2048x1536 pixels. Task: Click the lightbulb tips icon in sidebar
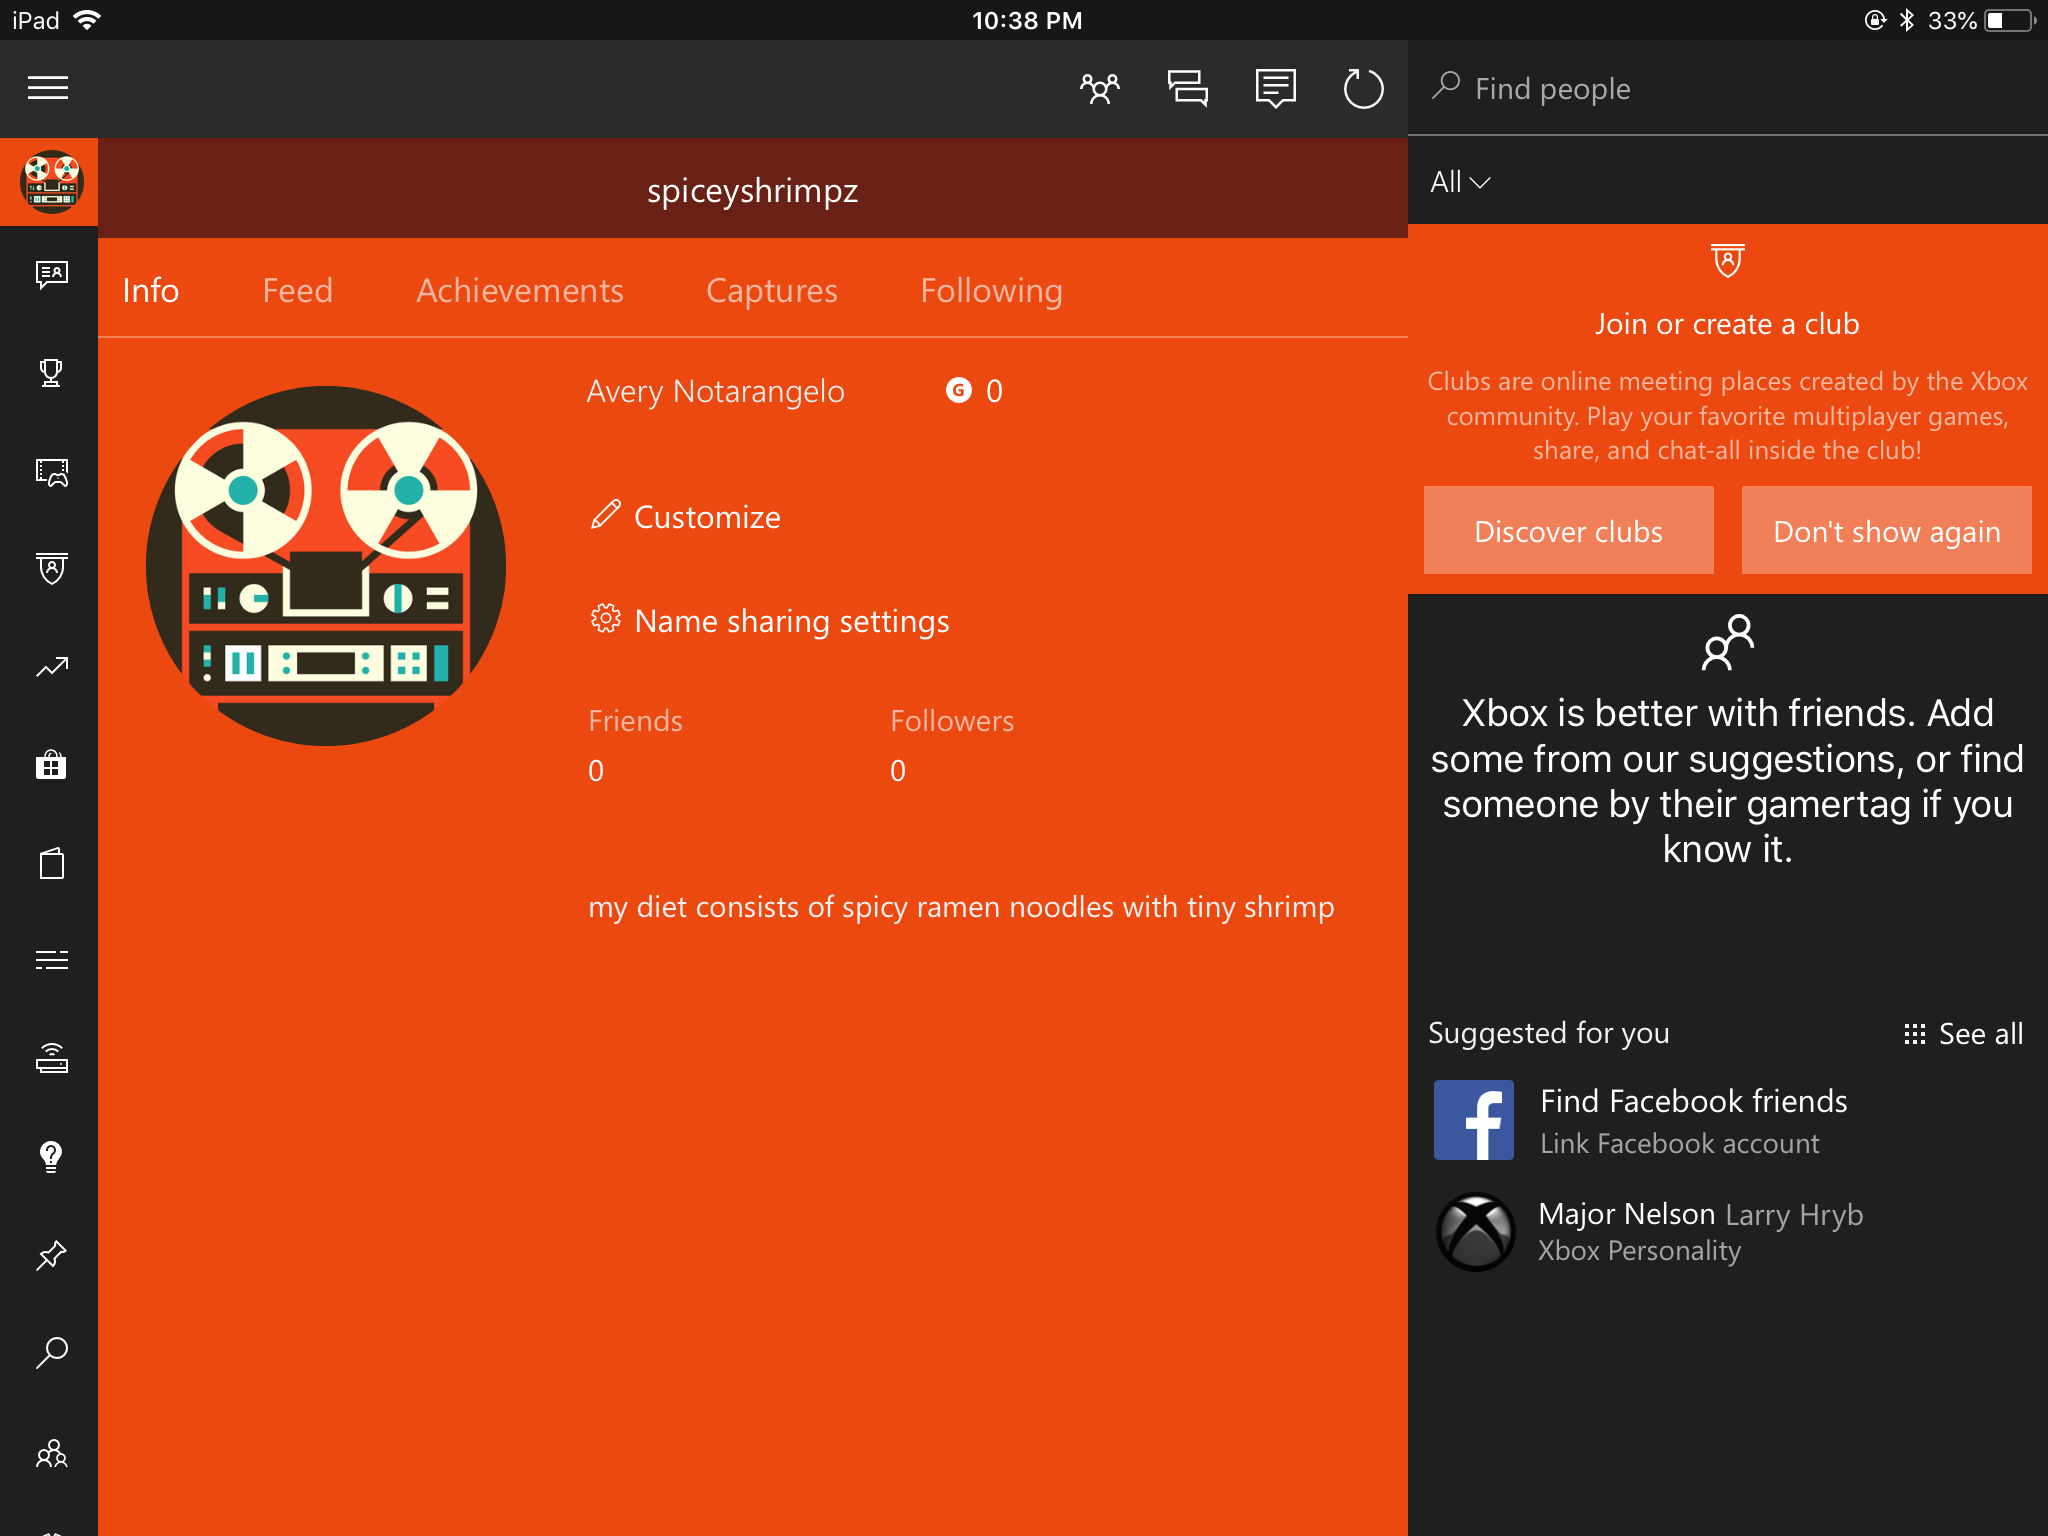(51, 1157)
